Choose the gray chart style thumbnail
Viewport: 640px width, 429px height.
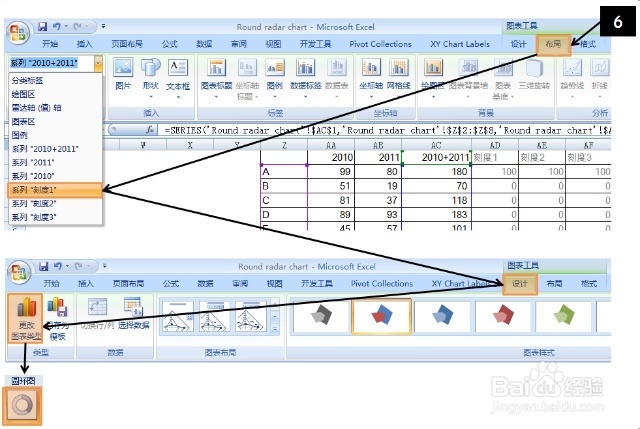coord(321,316)
